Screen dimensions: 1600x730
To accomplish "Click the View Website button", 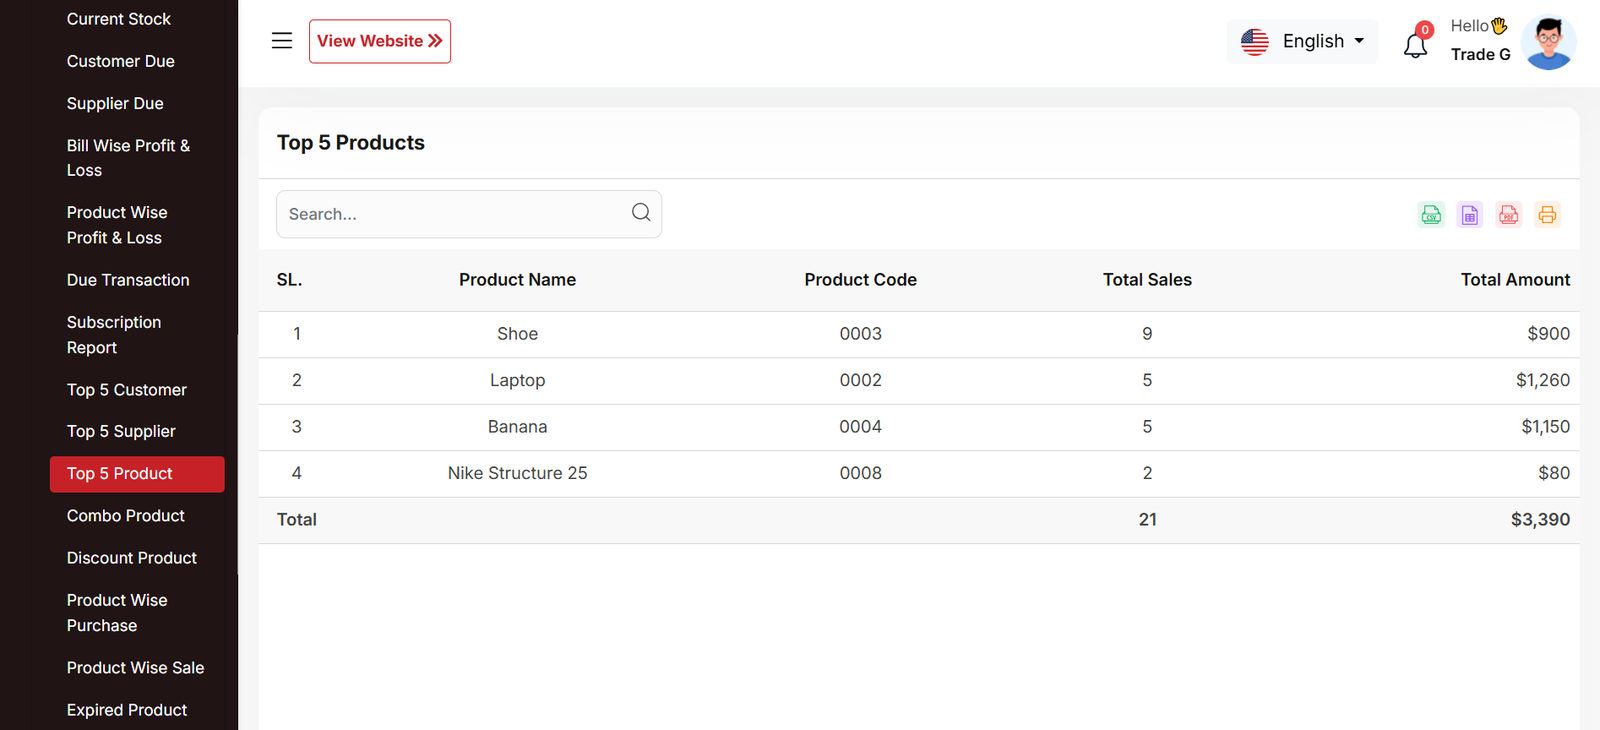I will [x=379, y=41].
